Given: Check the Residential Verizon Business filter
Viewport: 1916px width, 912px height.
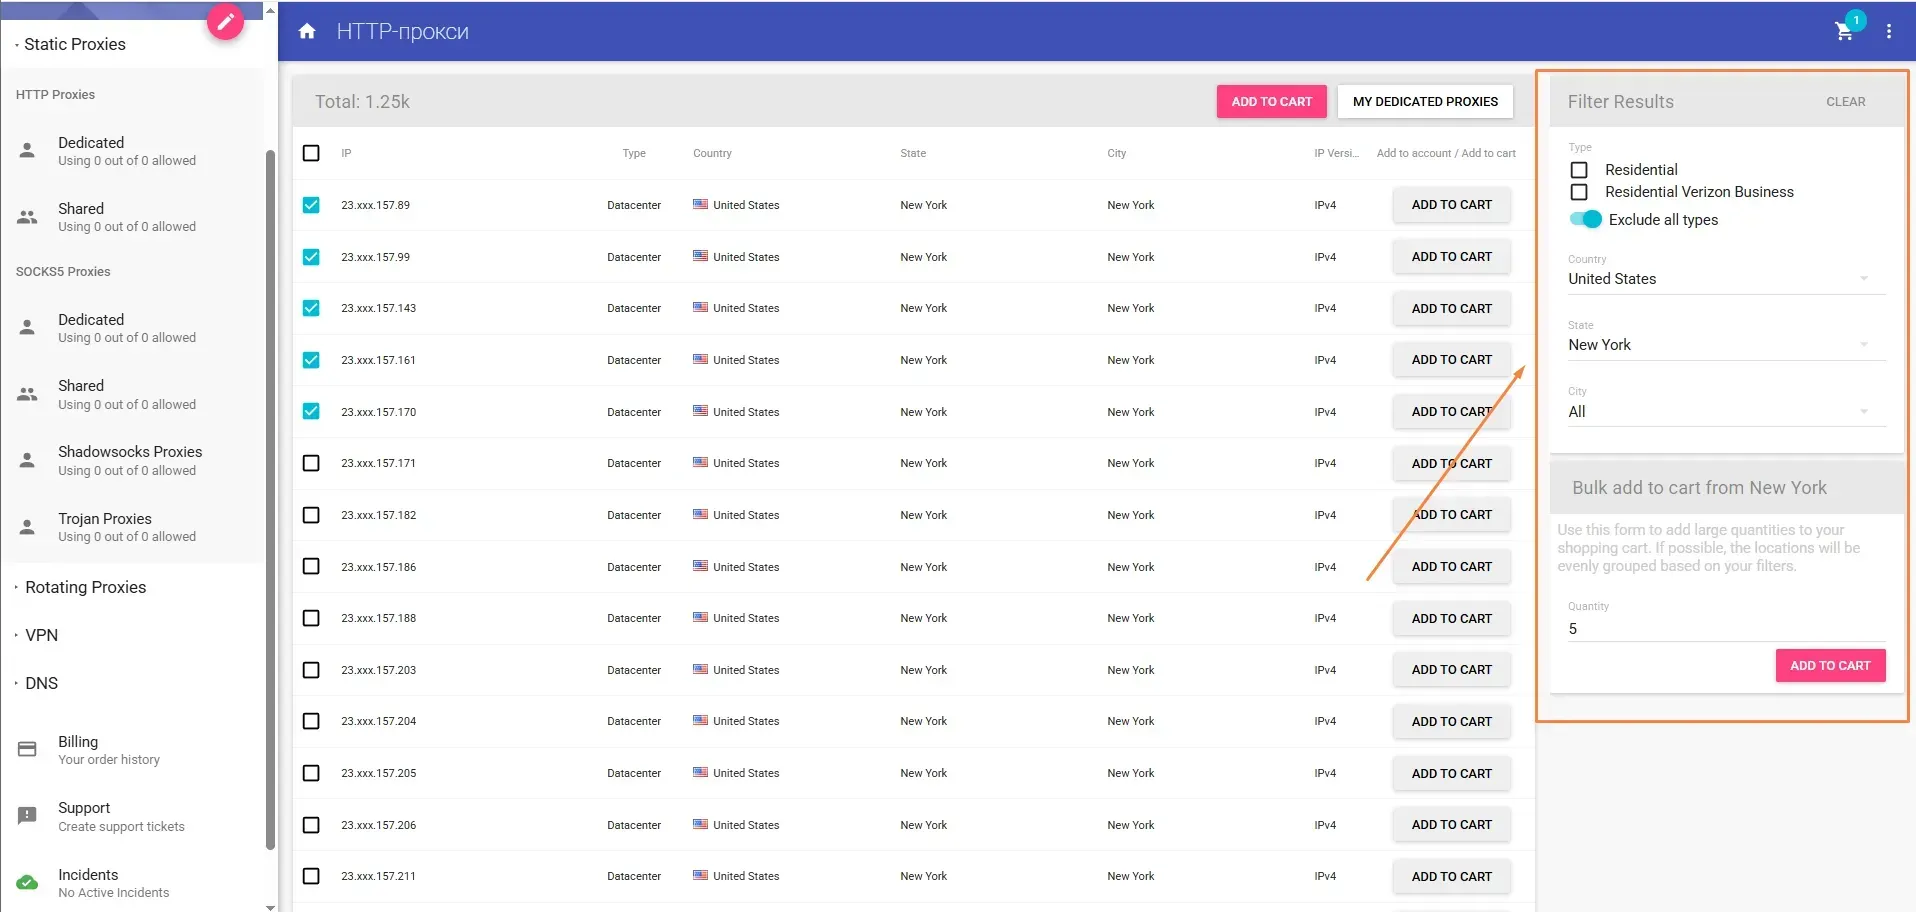Looking at the screenshot, I should coord(1580,192).
